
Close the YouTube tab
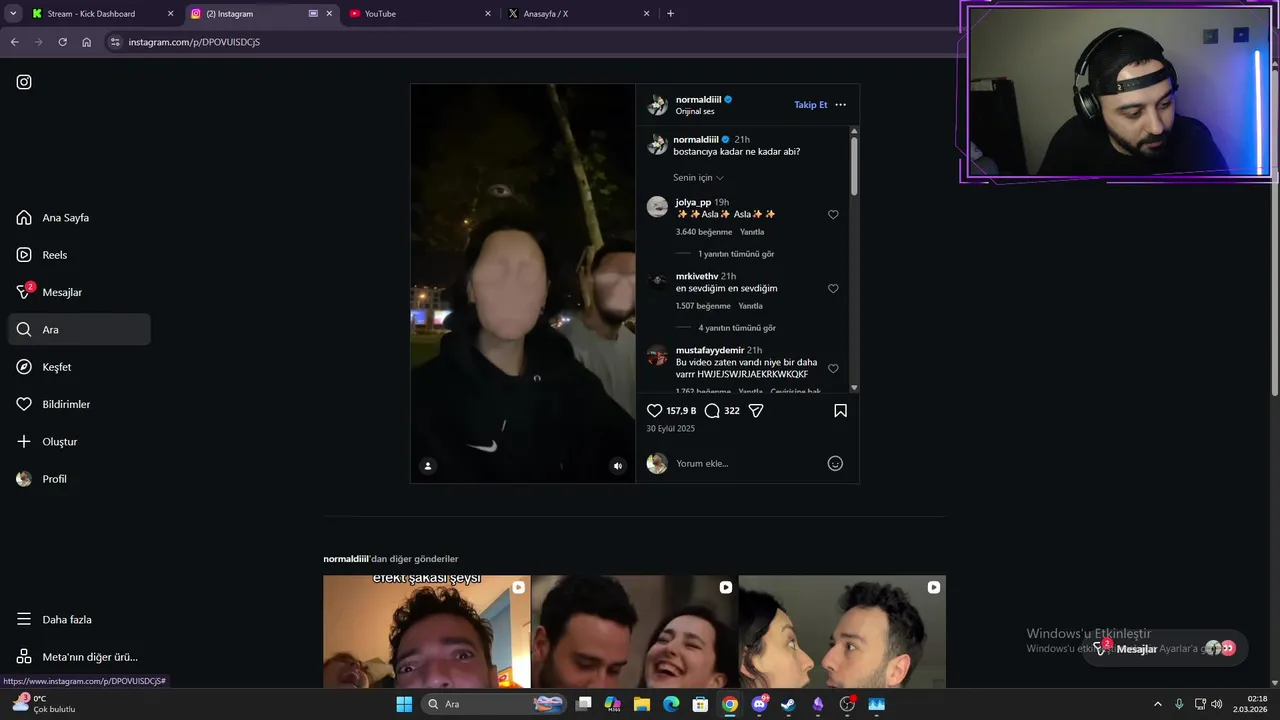click(x=488, y=14)
